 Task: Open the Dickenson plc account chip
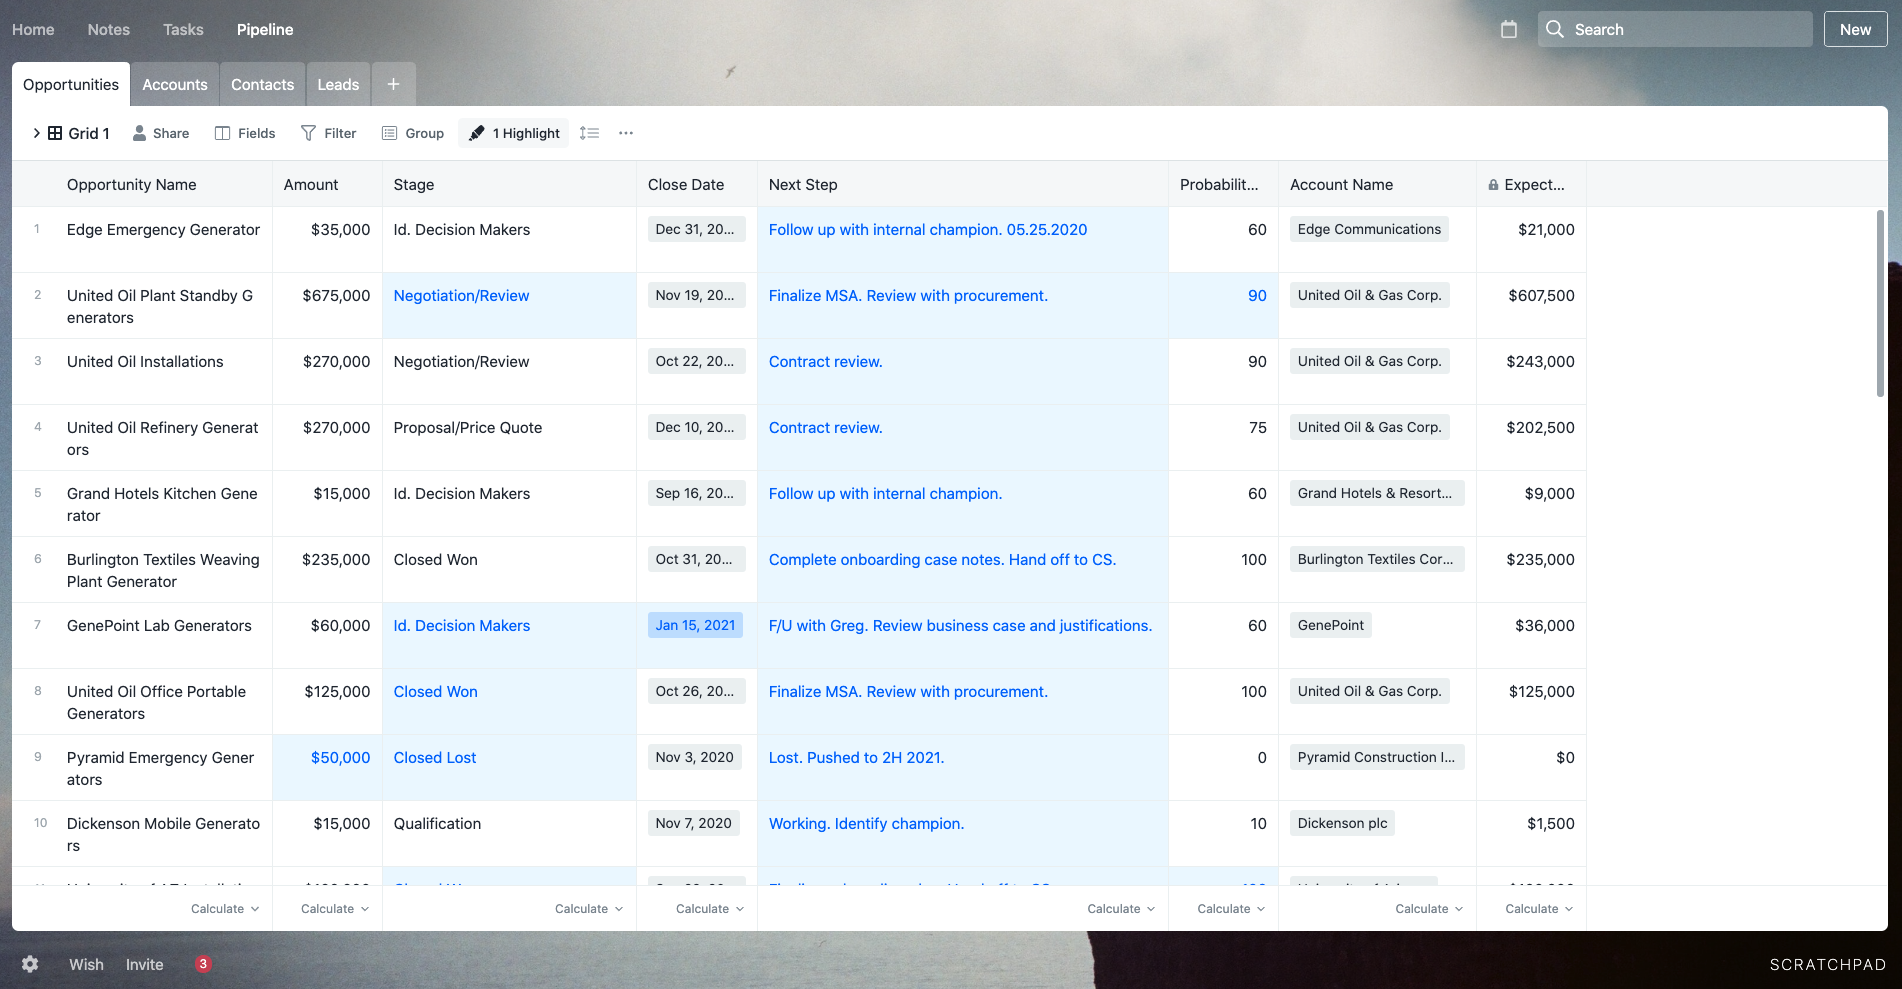tap(1342, 823)
